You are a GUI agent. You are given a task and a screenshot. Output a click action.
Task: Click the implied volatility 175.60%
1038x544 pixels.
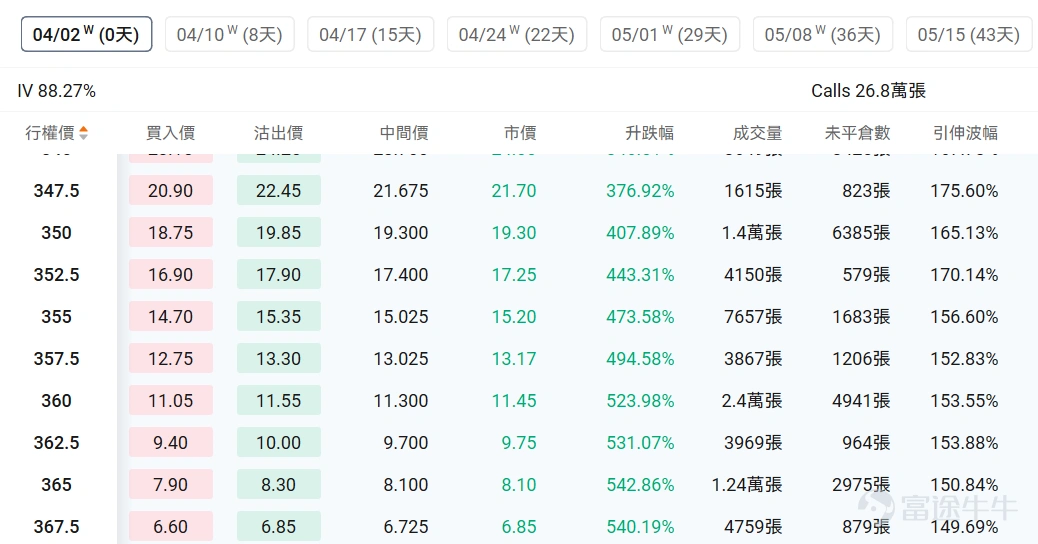pyautogui.click(x=964, y=191)
